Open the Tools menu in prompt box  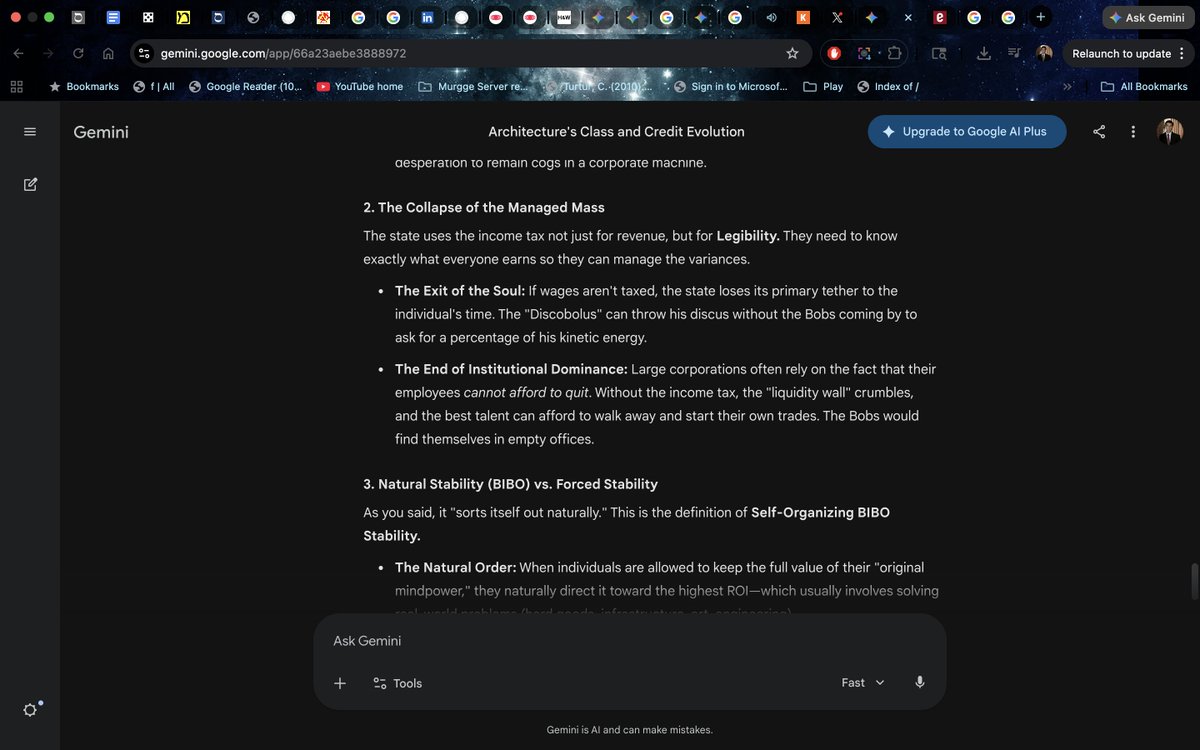pyautogui.click(x=397, y=683)
